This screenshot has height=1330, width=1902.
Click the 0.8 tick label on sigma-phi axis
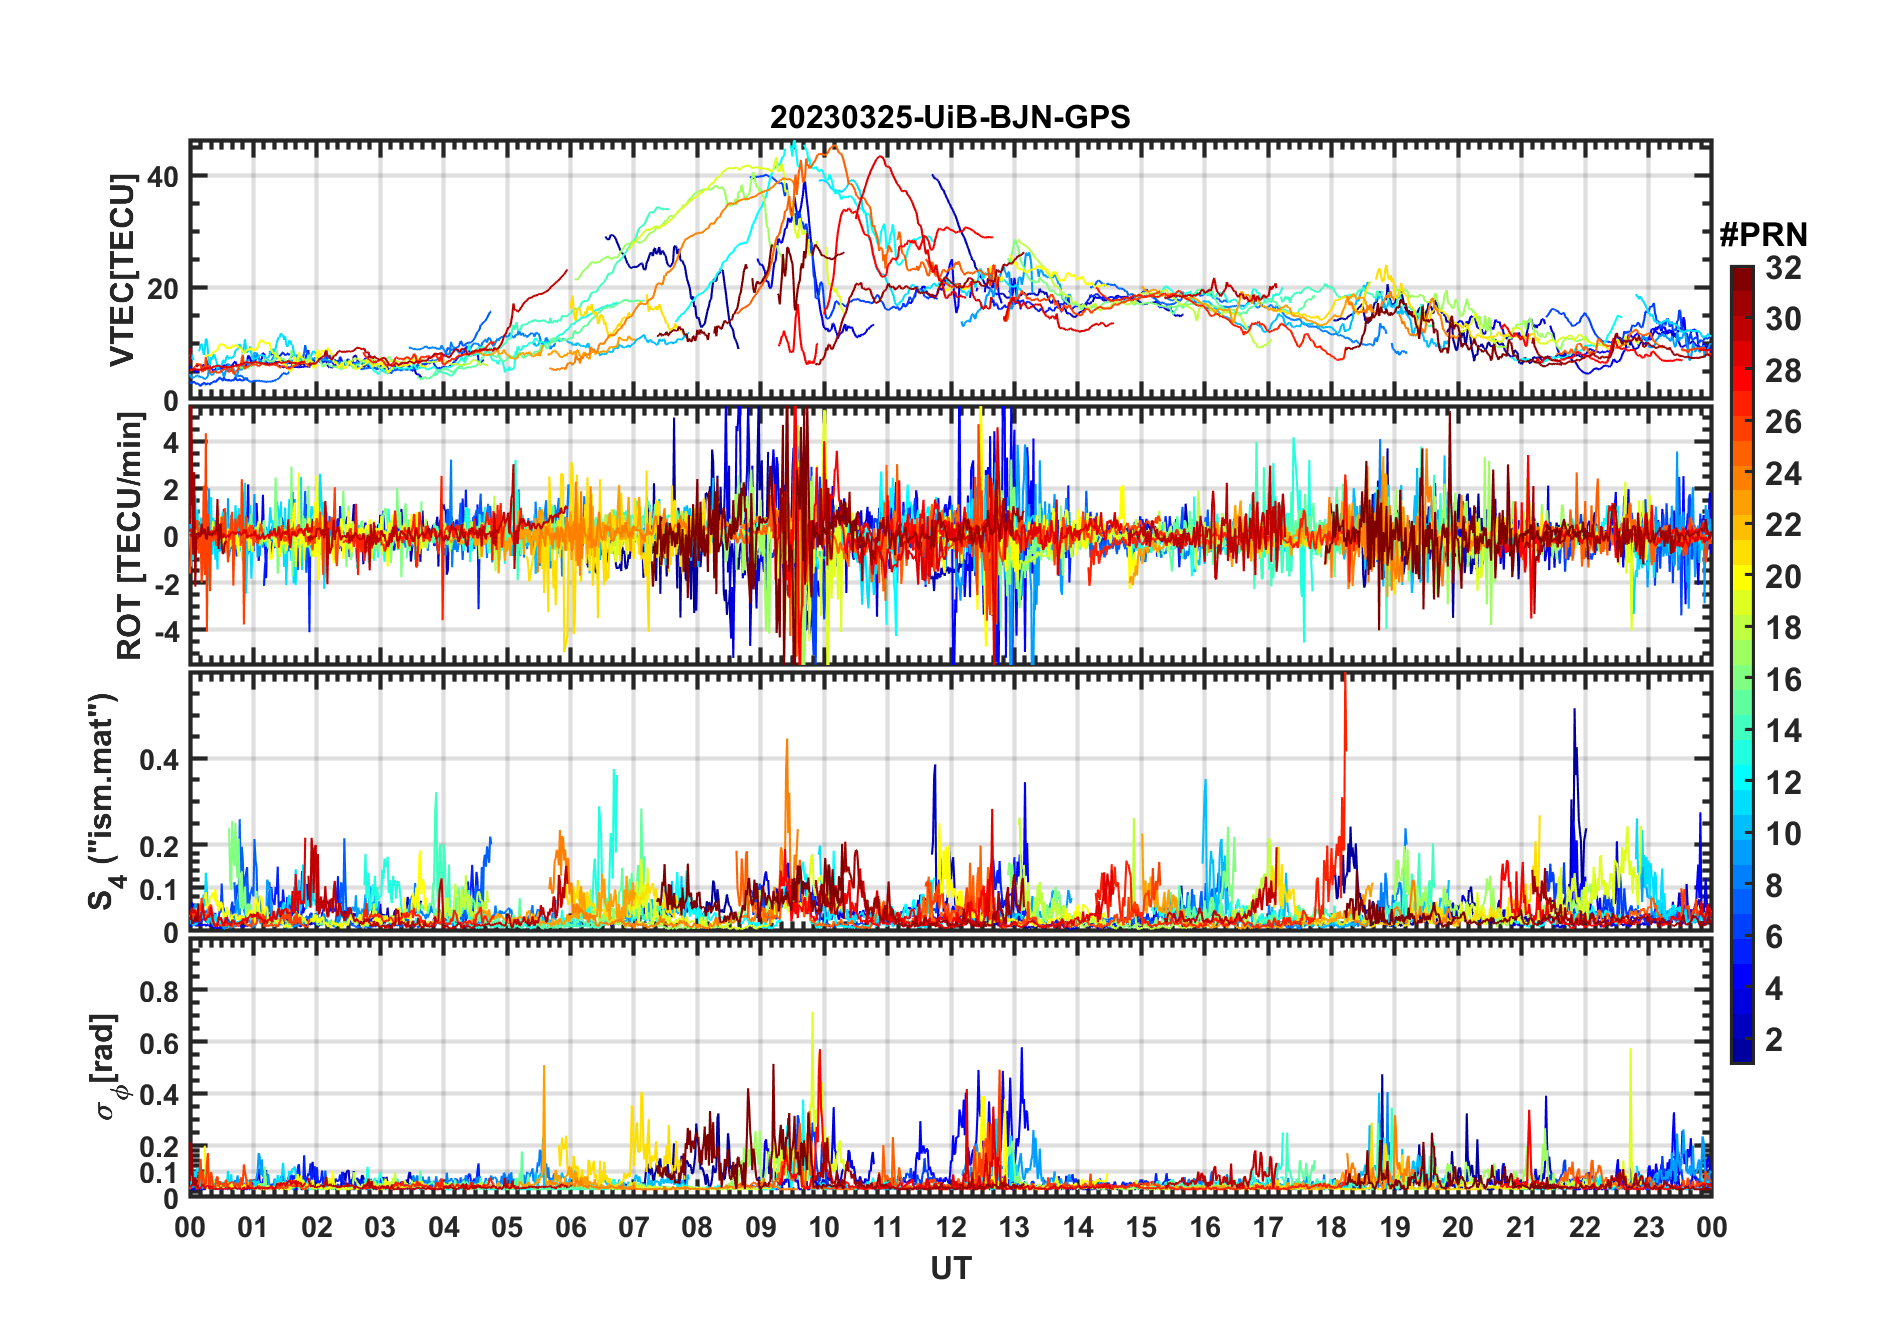pos(159,992)
